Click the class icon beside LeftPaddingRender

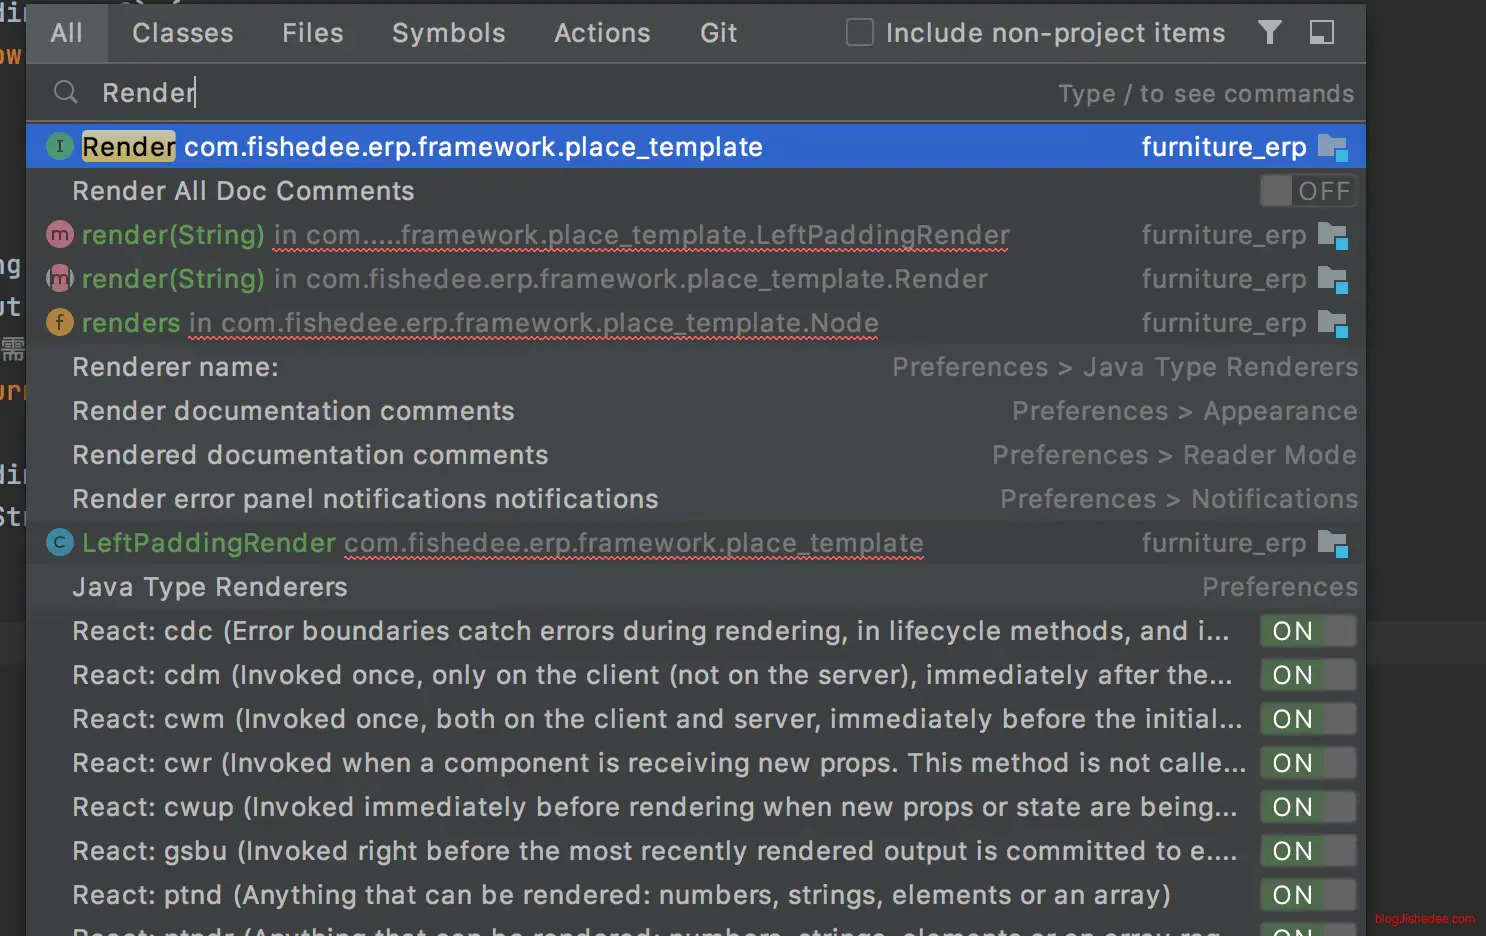60,543
